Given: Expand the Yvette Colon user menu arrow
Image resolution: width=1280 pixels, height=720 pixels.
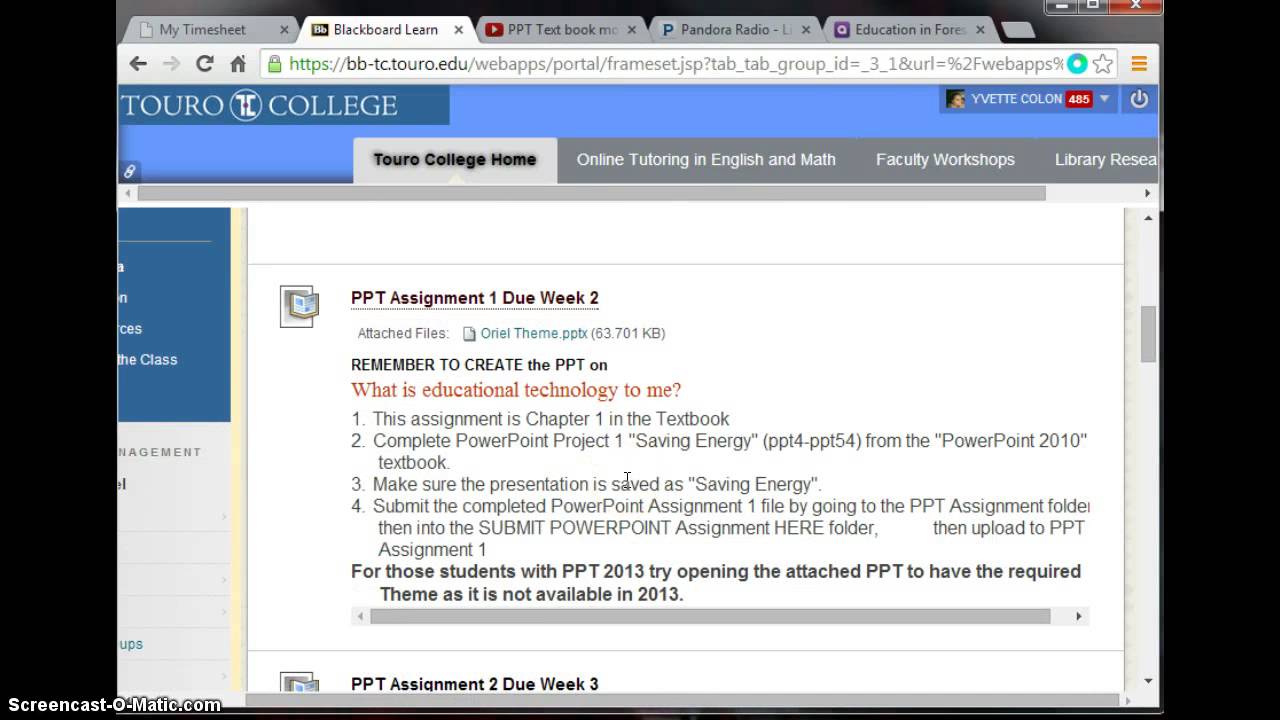Looking at the screenshot, I should click(x=1104, y=99).
